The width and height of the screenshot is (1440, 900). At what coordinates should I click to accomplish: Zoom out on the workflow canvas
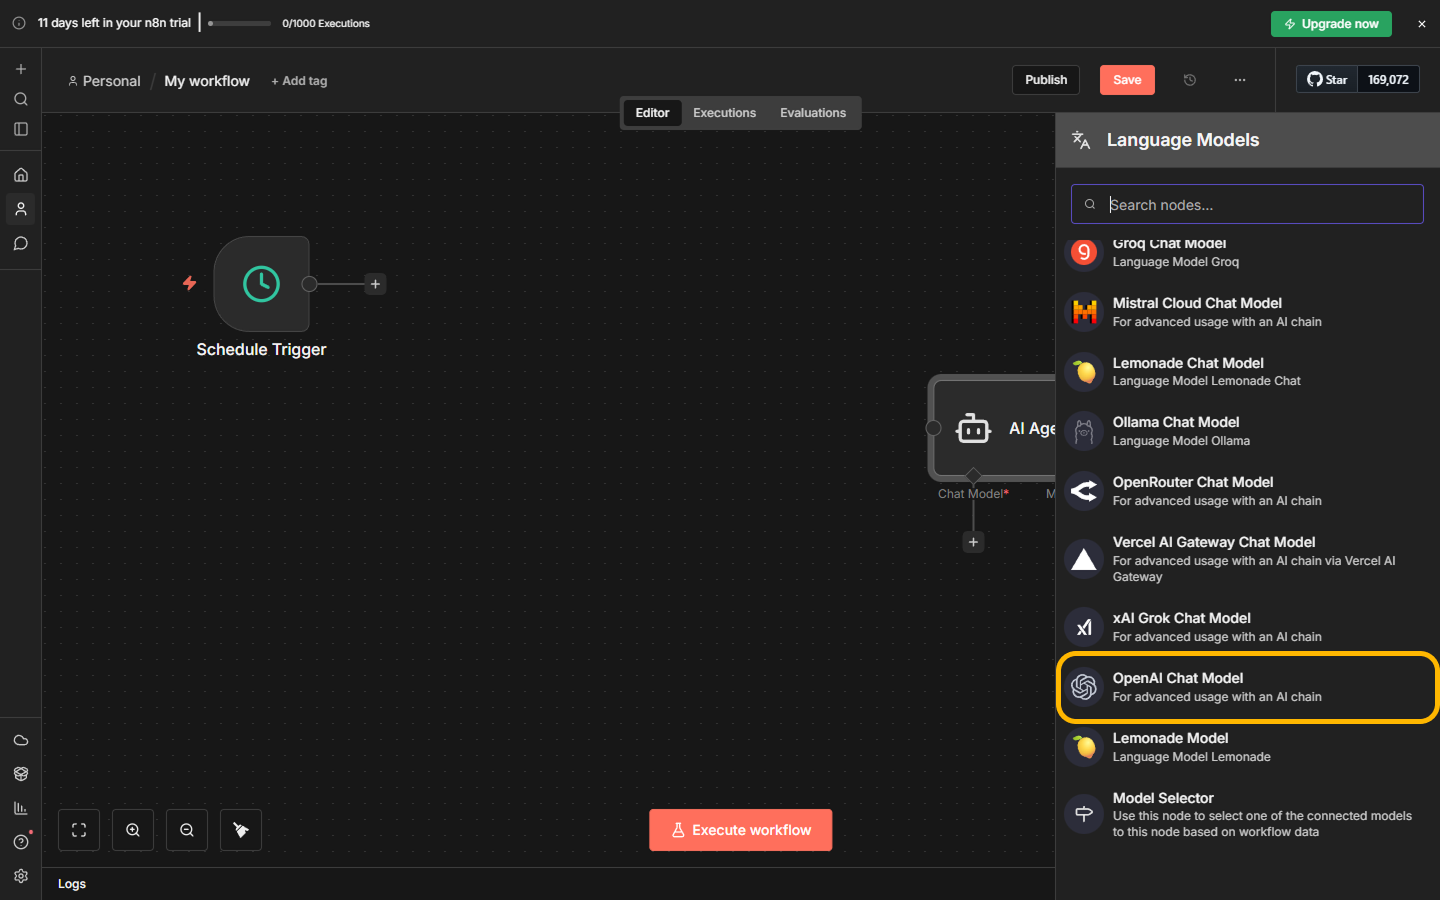tap(187, 830)
